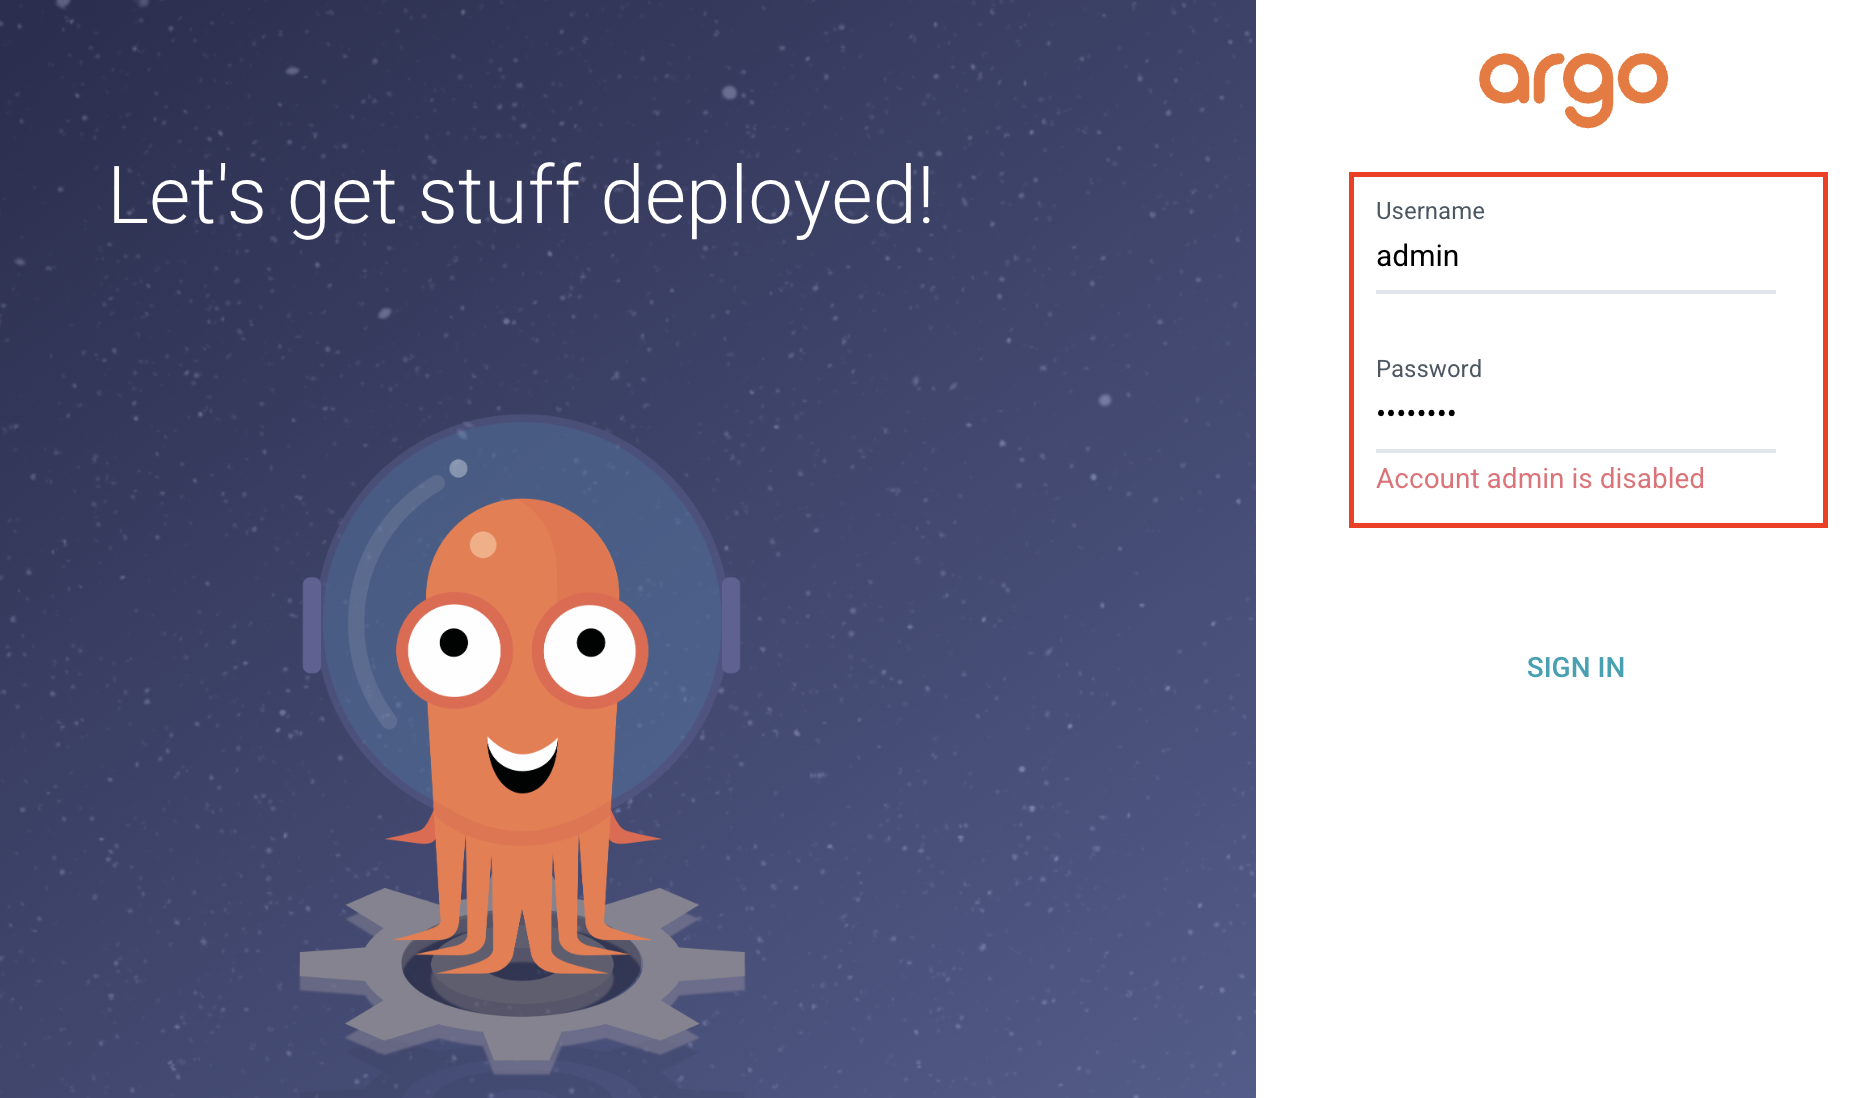Click the Username label
This screenshot has height=1098, width=1850.
(x=1430, y=211)
